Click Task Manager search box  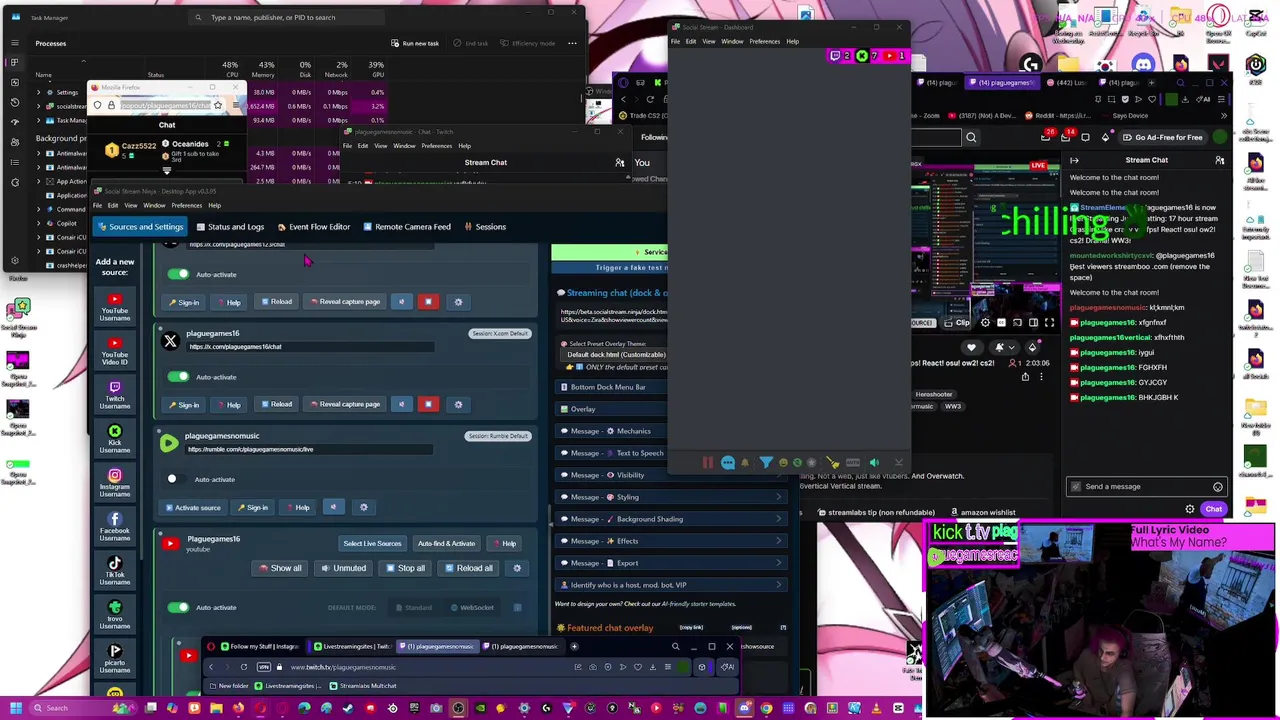click(287, 17)
